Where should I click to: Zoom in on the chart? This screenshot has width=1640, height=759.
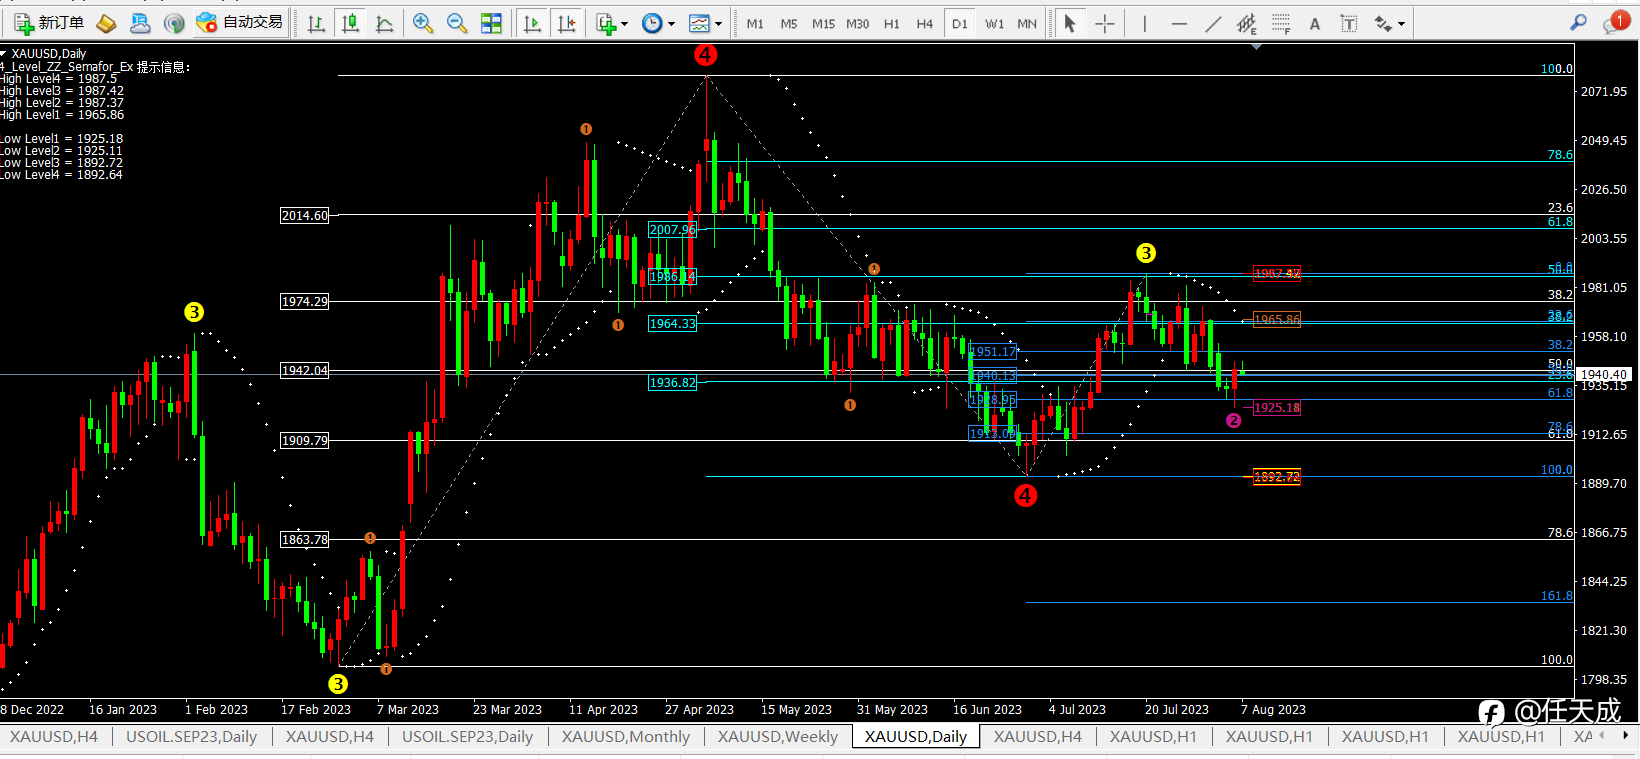[423, 23]
